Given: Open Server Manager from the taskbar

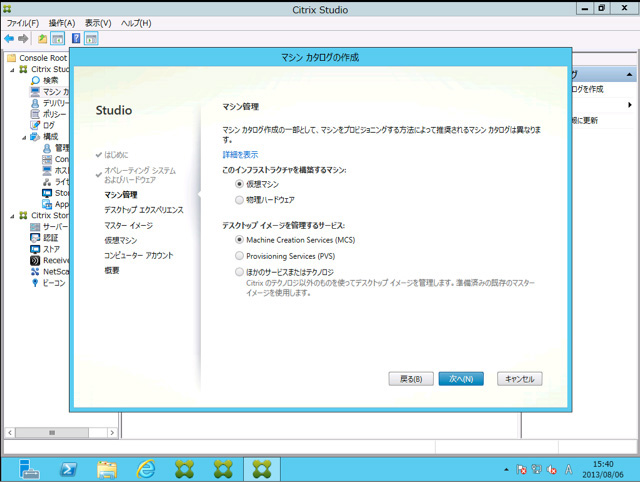Looking at the screenshot, I should 29,469.
